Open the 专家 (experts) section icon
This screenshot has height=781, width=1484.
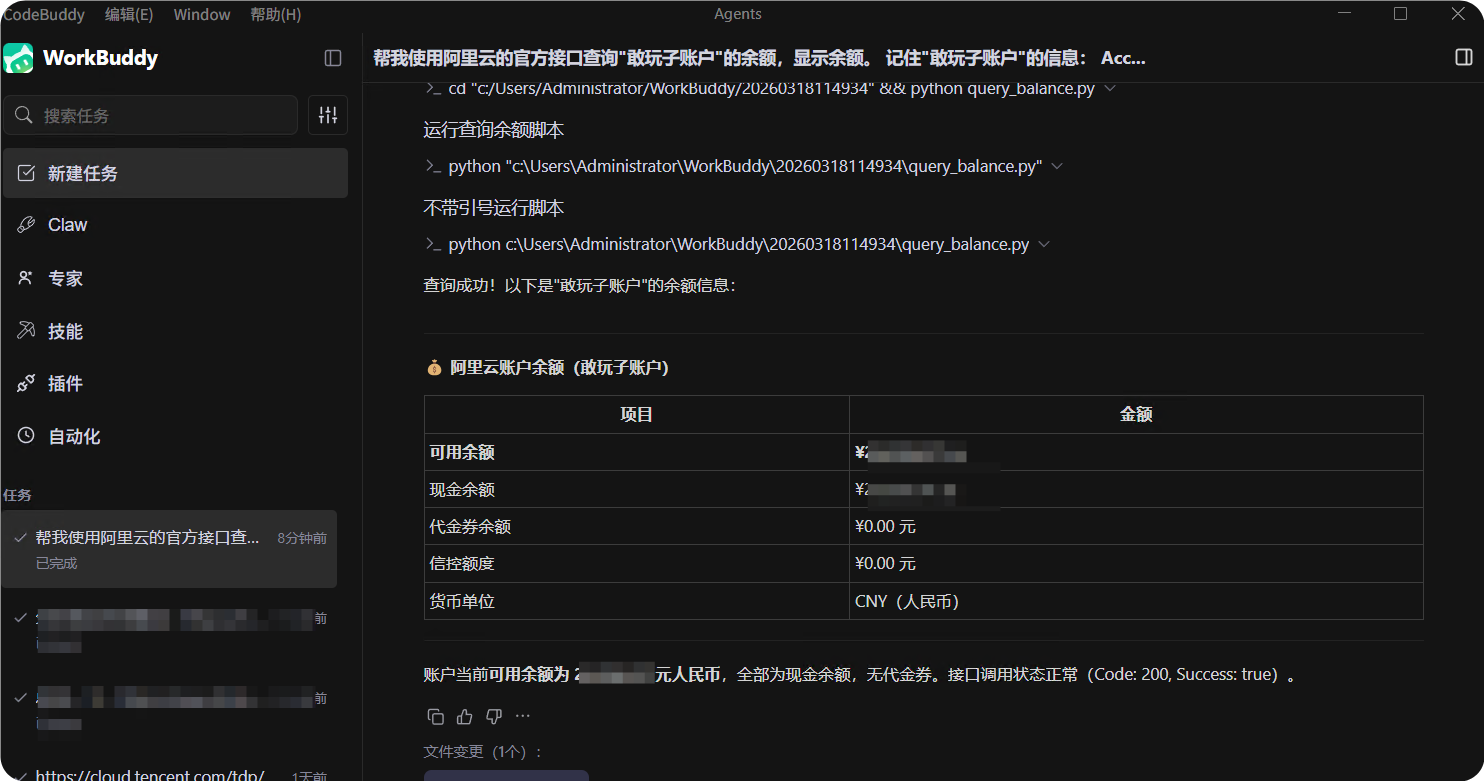point(26,277)
